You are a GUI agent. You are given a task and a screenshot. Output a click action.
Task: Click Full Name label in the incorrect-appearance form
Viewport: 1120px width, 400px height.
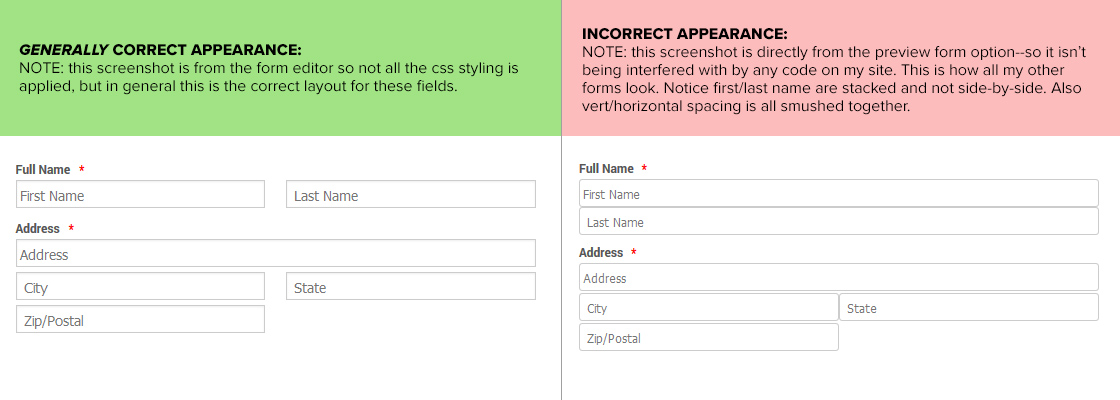click(x=606, y=169)
